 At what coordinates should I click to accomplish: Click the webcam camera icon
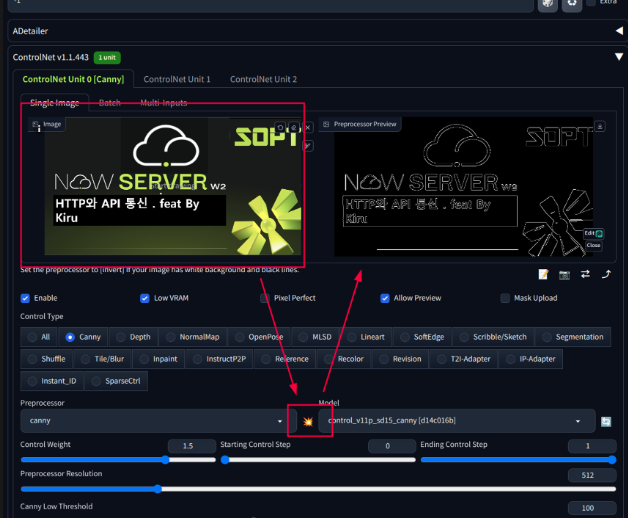564,274
